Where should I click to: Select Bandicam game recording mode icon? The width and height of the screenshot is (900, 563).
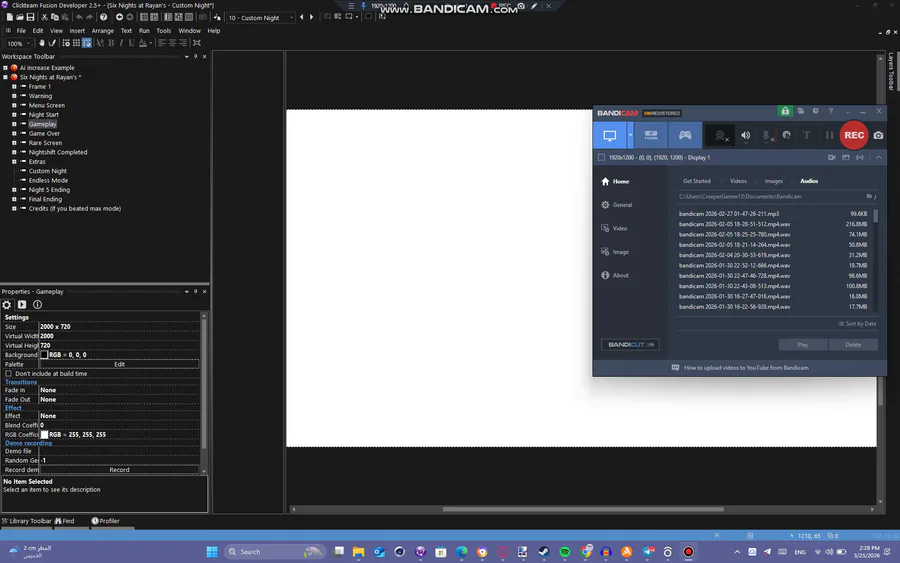685,135
